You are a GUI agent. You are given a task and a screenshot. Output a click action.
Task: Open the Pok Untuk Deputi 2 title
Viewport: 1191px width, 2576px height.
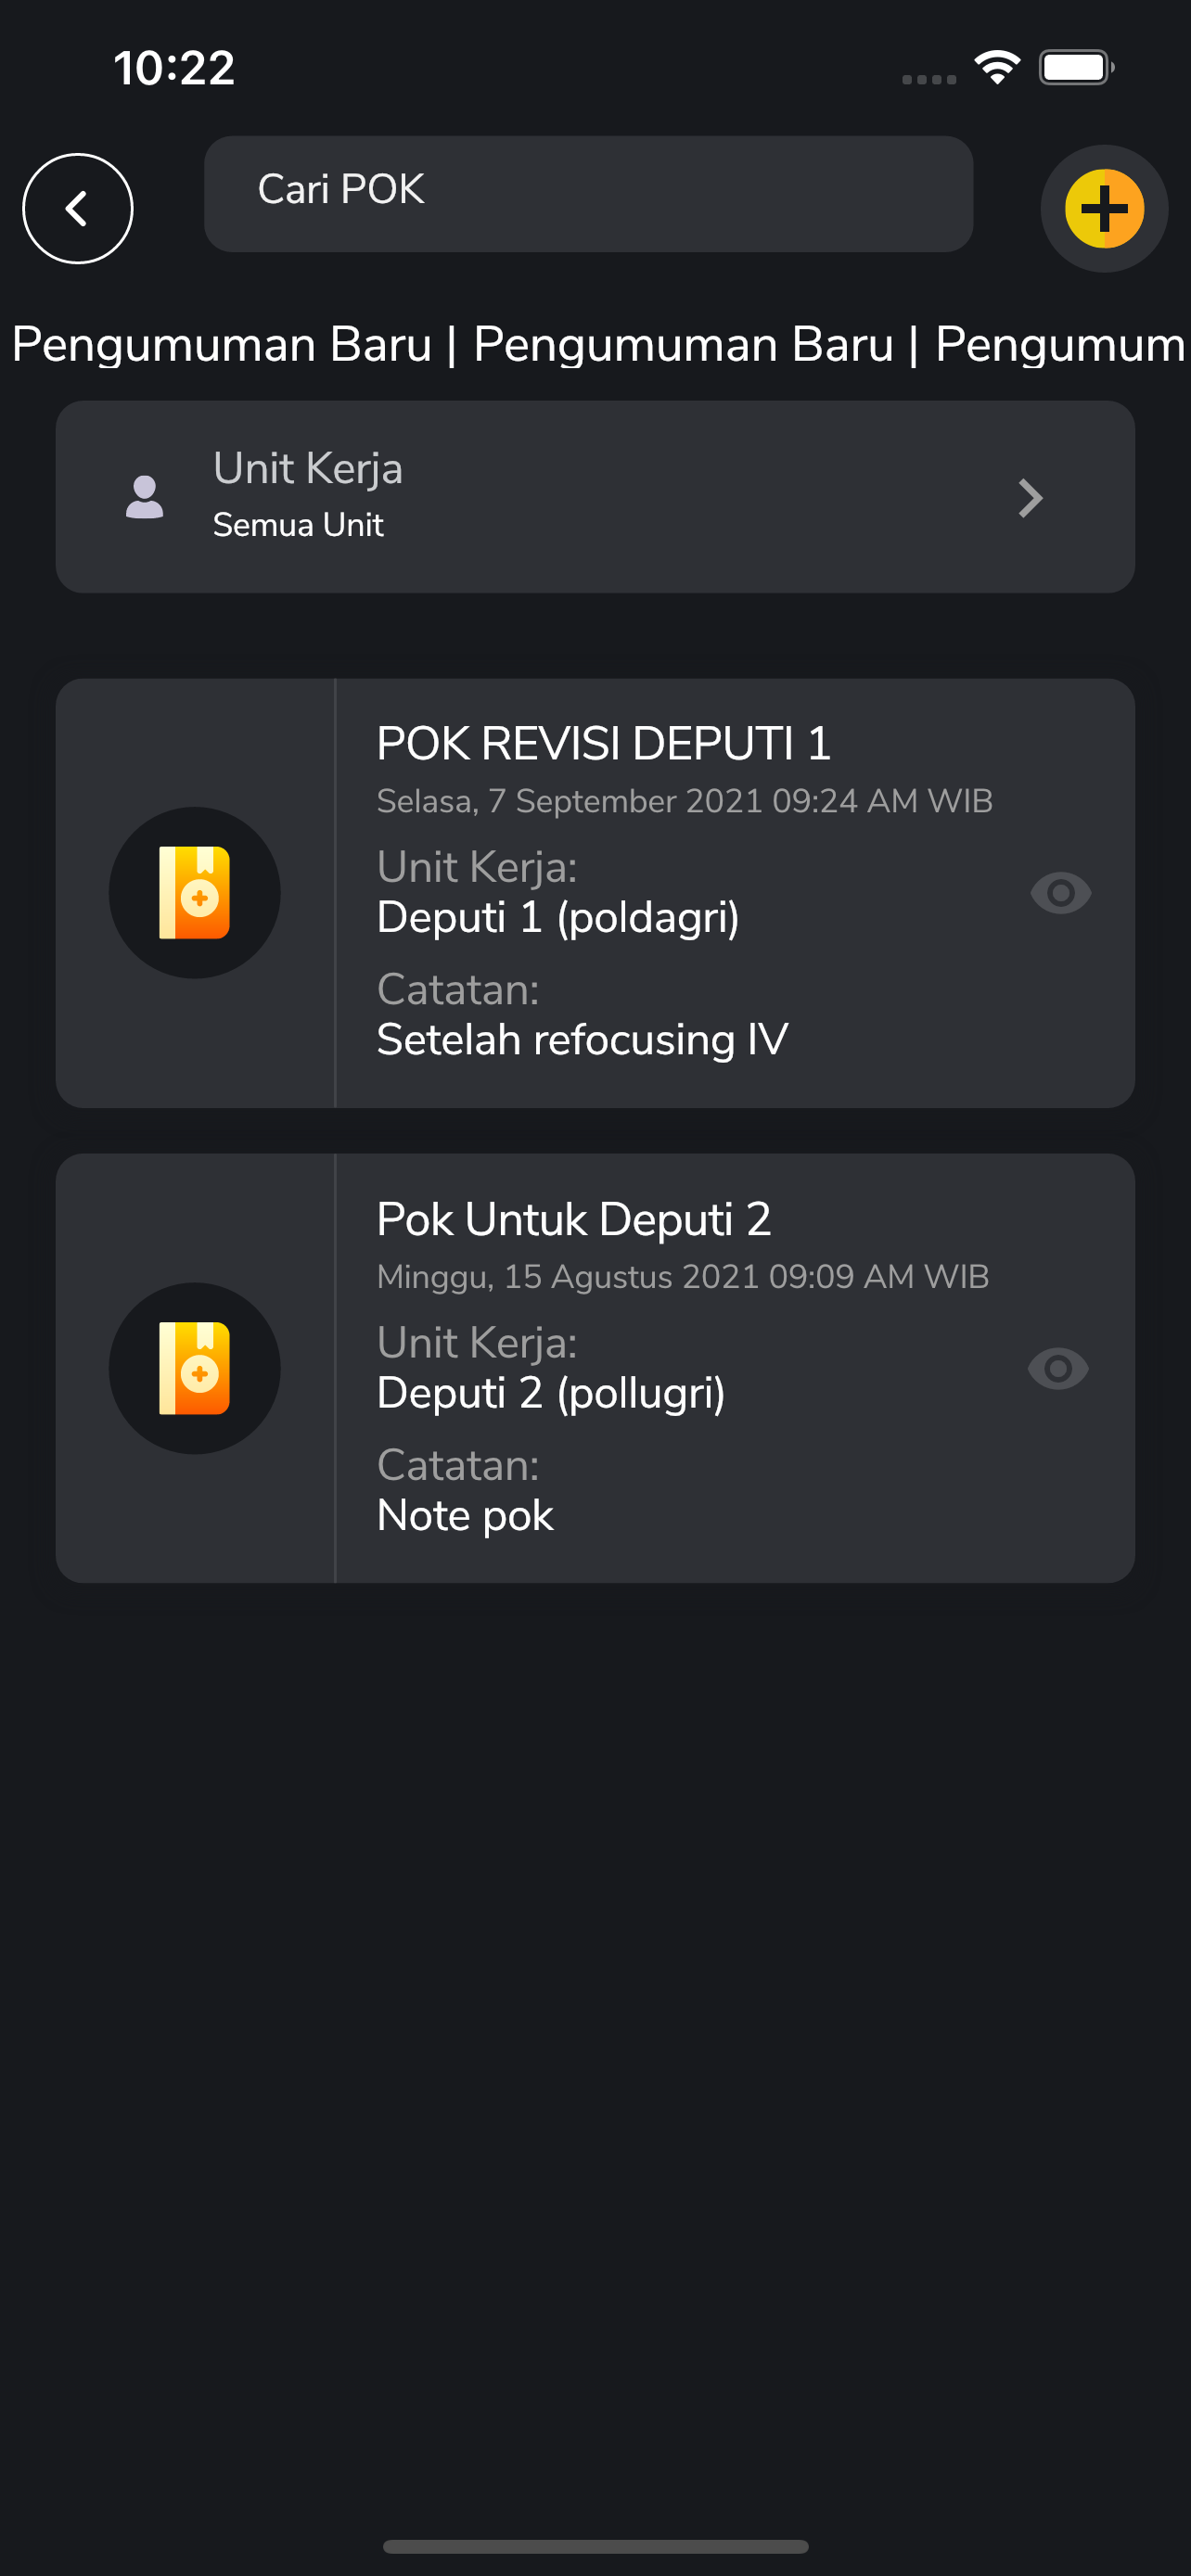tap(574, 1220)
